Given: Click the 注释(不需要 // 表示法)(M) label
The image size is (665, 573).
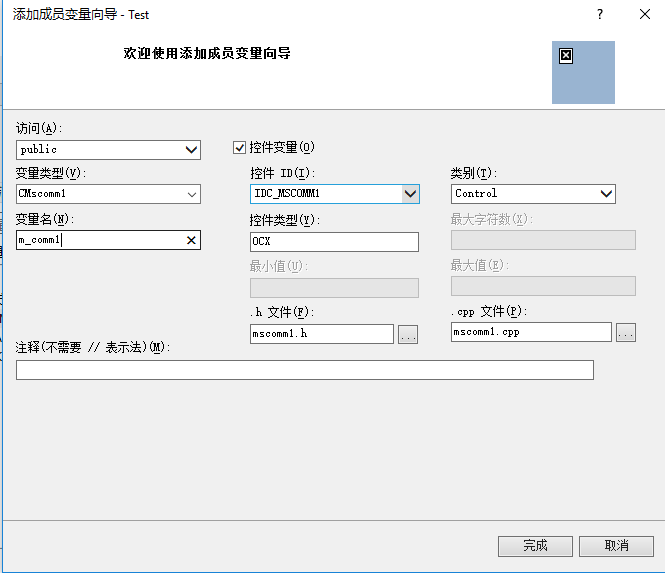Looking at the screenshot, I should click(93, 347).
